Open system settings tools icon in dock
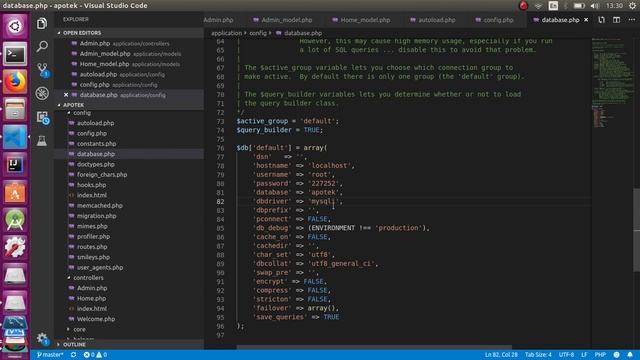This screenshot has height=360, width=640. pyautogui.click(x=15, y=247)
